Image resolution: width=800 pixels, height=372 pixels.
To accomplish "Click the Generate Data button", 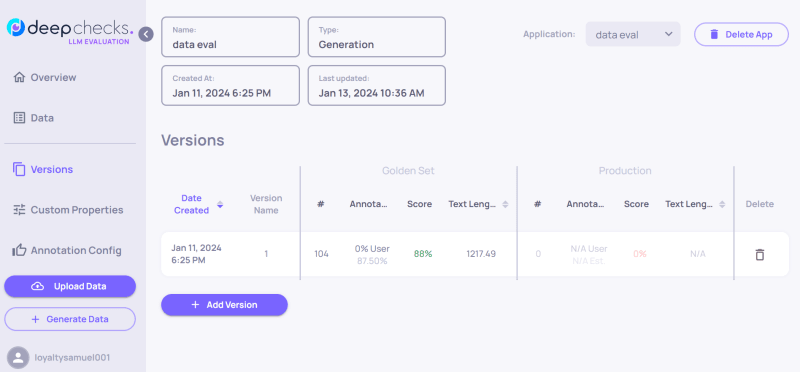I will tap(70, 319).
